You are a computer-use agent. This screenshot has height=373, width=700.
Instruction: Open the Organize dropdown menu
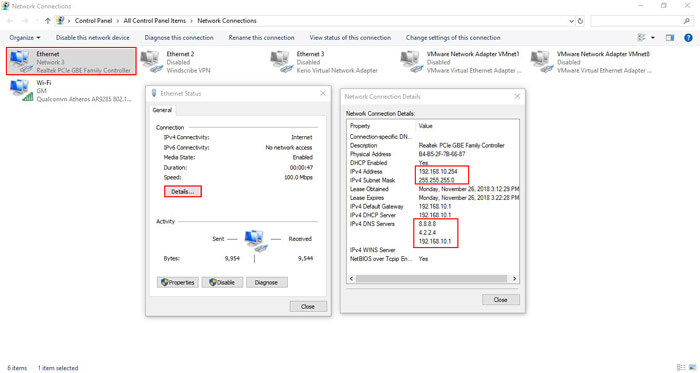tap(25, 38)
